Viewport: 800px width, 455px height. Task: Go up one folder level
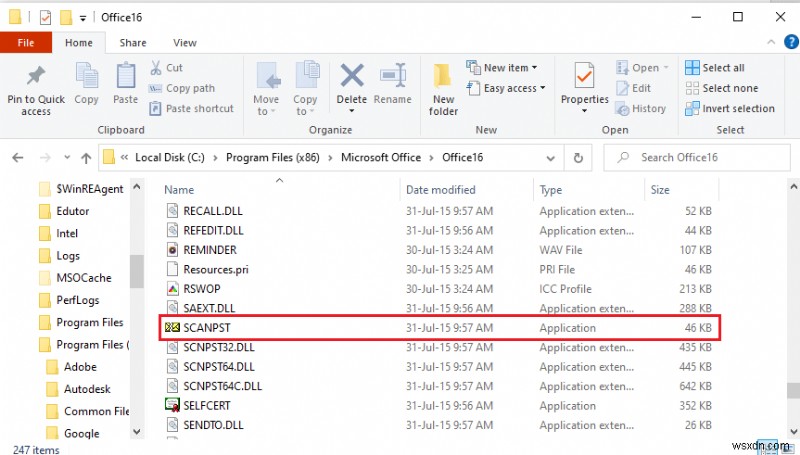click(86, 158)
